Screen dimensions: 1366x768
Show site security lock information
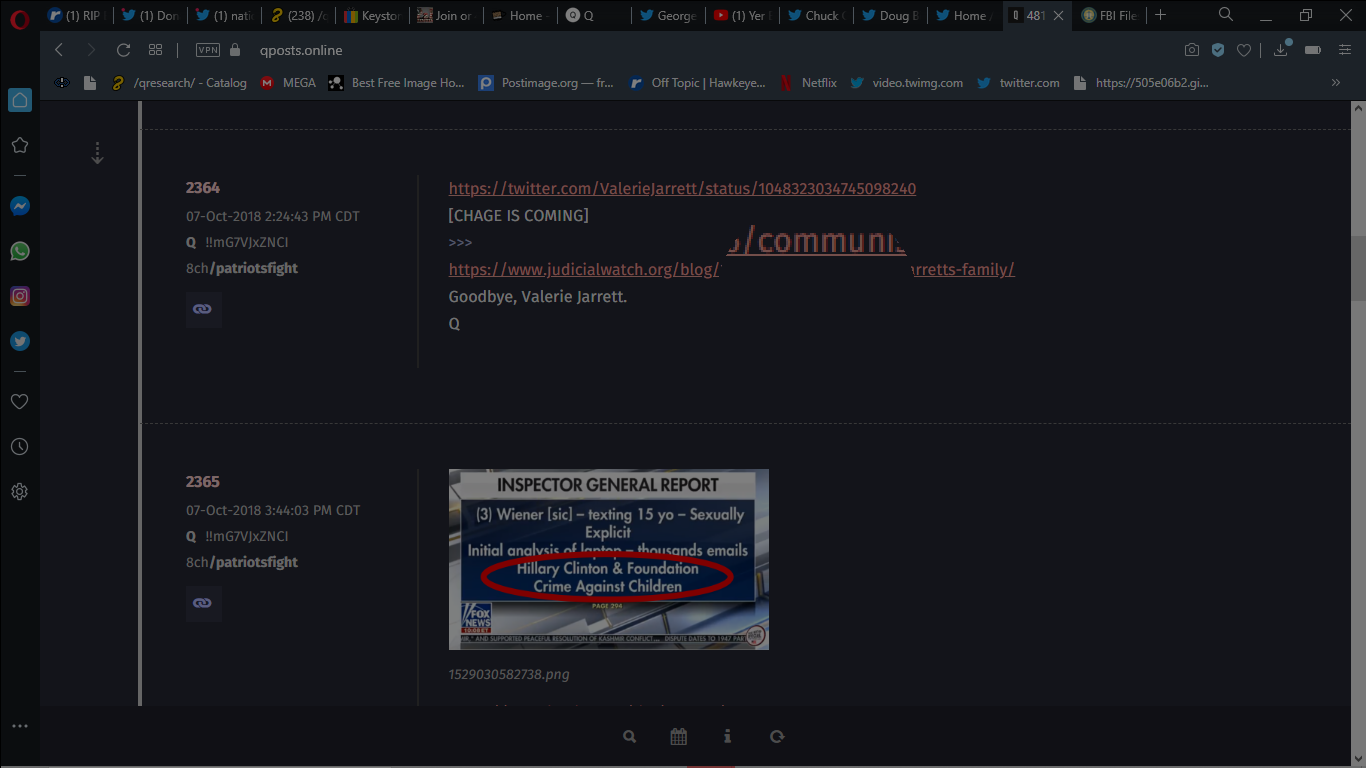click(x=236, y=50)
